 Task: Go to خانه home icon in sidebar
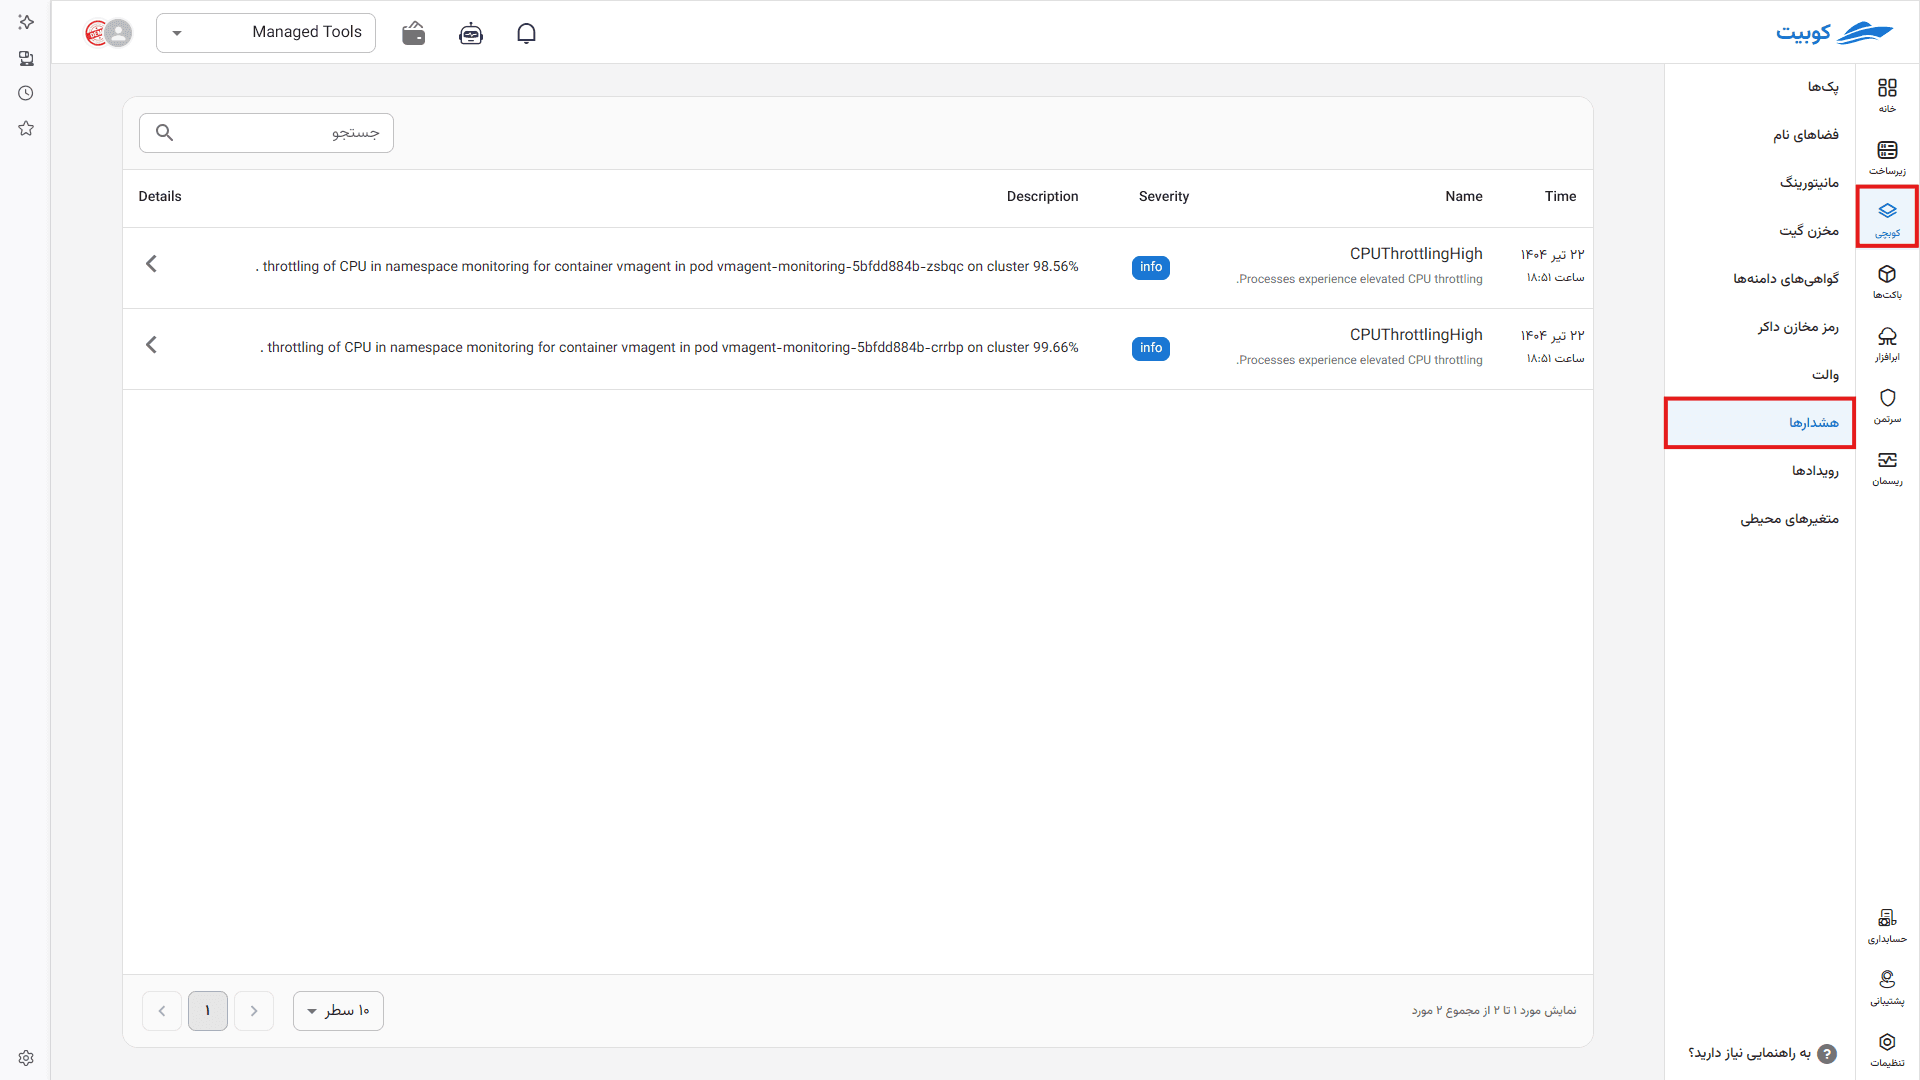1887,95
